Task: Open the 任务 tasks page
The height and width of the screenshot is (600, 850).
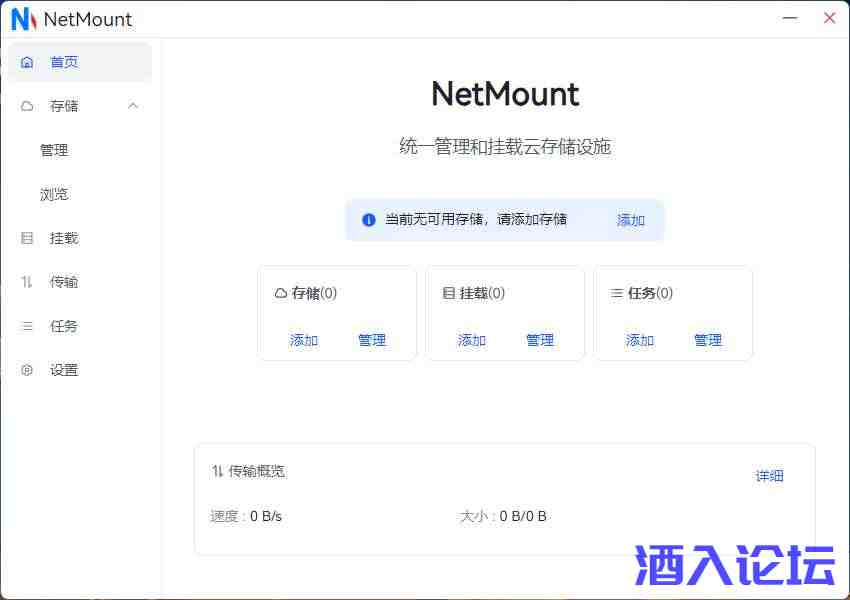Action: [x=80, y=326]
